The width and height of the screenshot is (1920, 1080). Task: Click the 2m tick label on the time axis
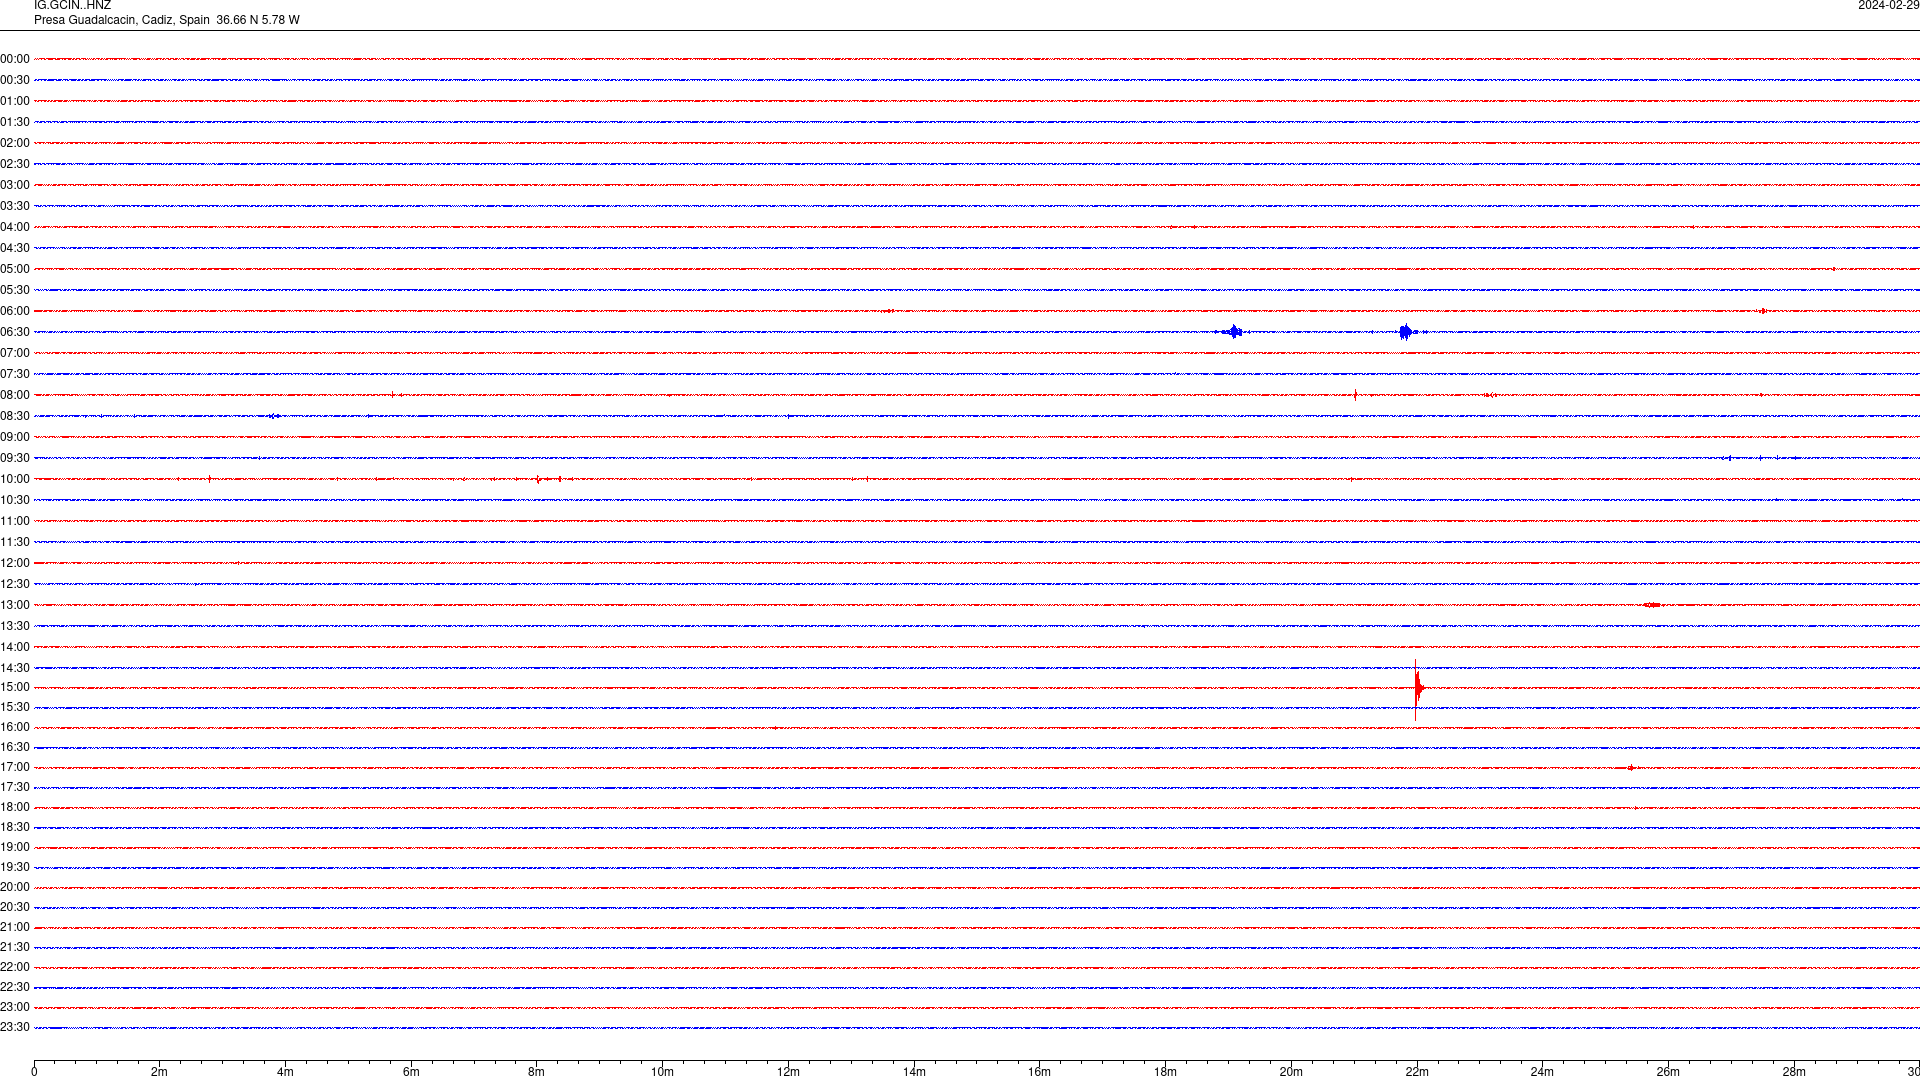(159, 1072)
